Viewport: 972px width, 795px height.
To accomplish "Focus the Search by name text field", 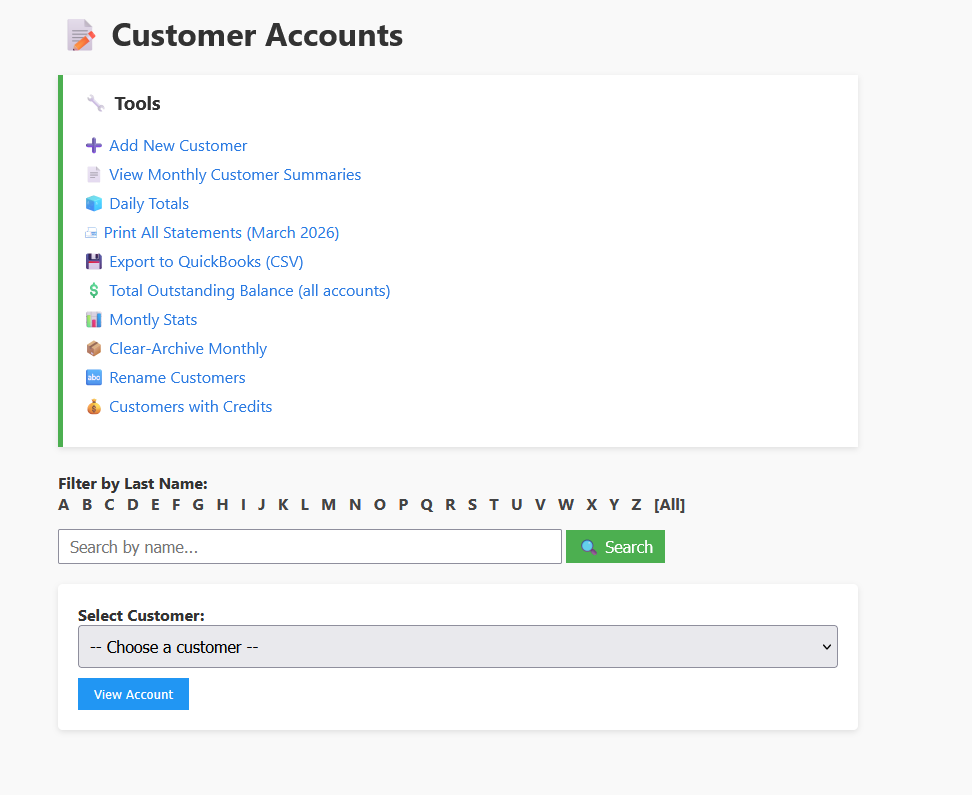I will click(310, 547).
